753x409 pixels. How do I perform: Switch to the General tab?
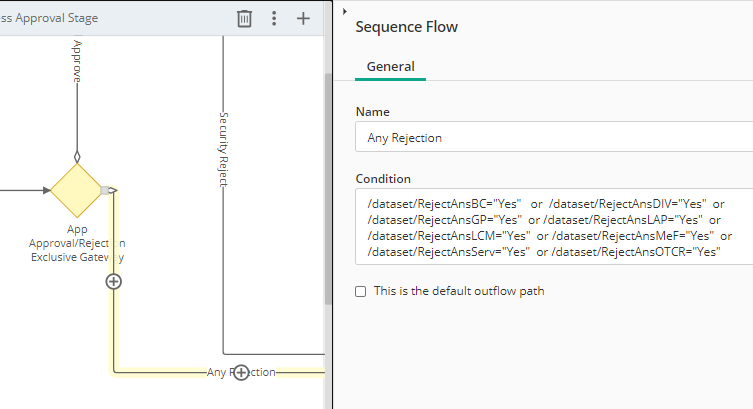[390, 67]
